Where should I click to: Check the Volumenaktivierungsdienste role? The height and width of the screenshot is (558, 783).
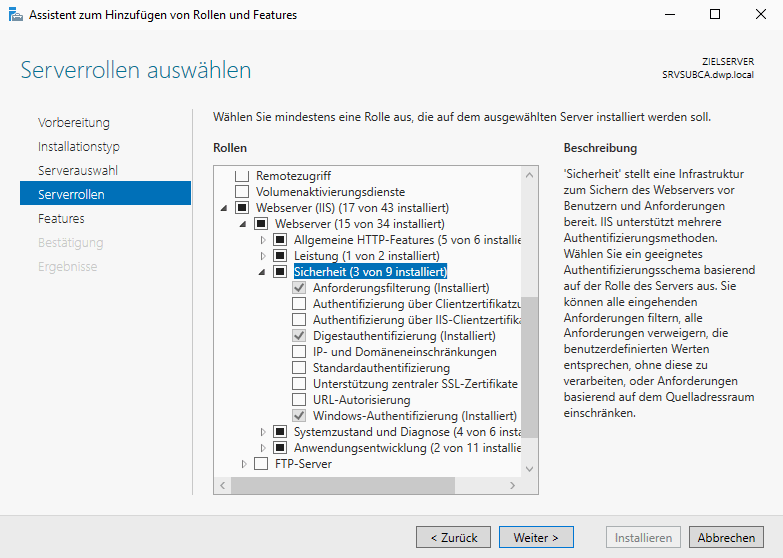point(241,192)
